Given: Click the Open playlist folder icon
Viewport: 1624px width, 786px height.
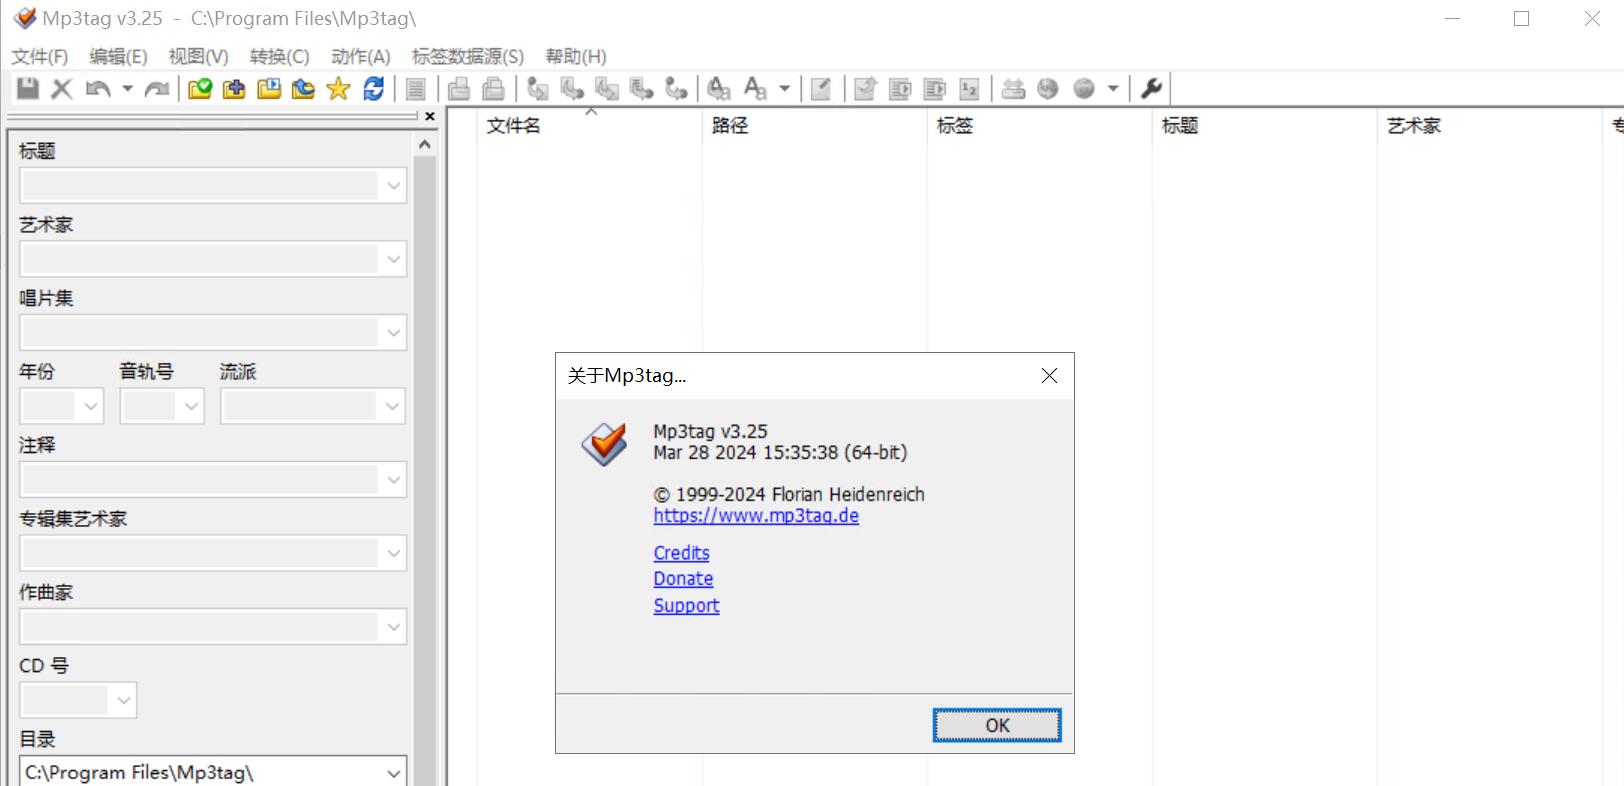Looking at the screenshot, I should tap(269, 89).
